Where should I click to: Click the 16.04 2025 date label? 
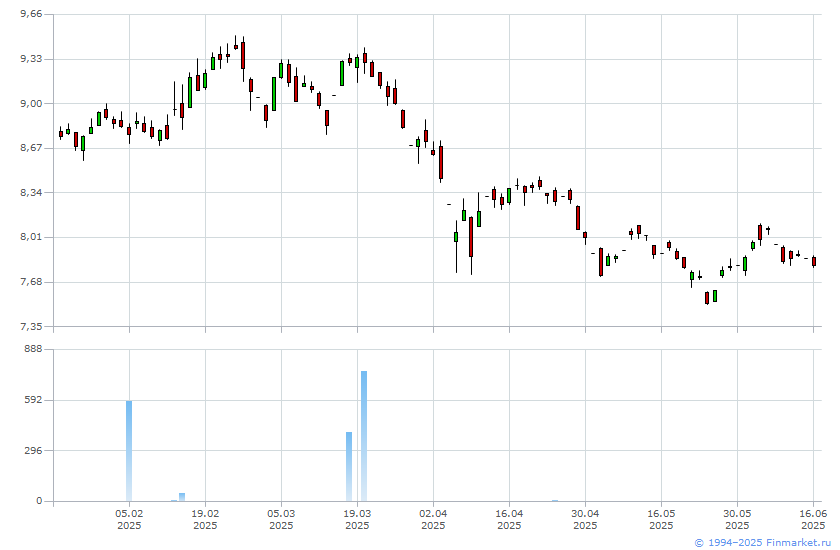(x=509, y=519)
